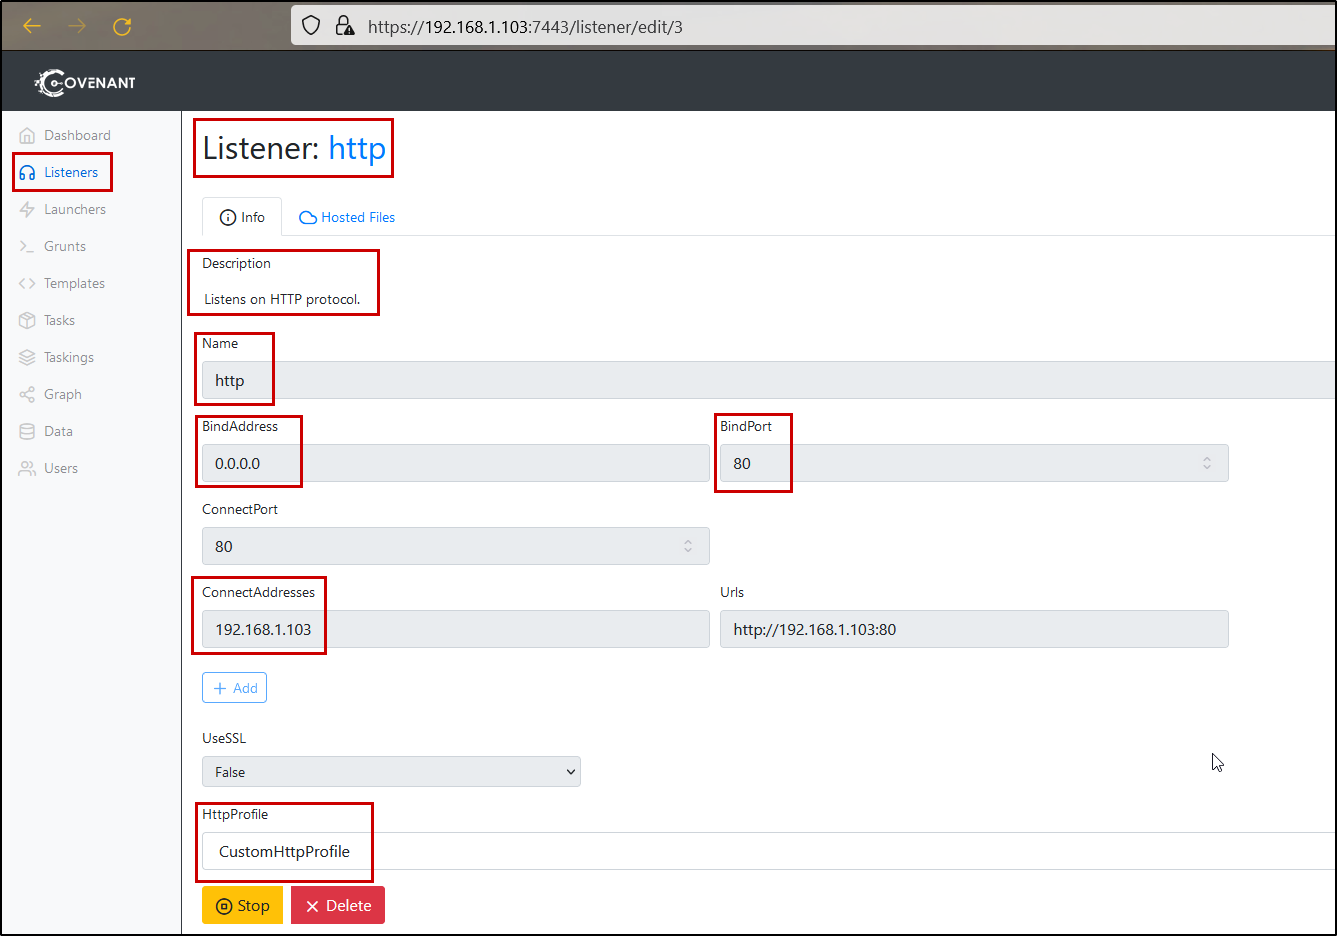This screenshot has height=936, width=1337.
Task: Switch to the Hosted Files tab
Action: tap(347, 217)
